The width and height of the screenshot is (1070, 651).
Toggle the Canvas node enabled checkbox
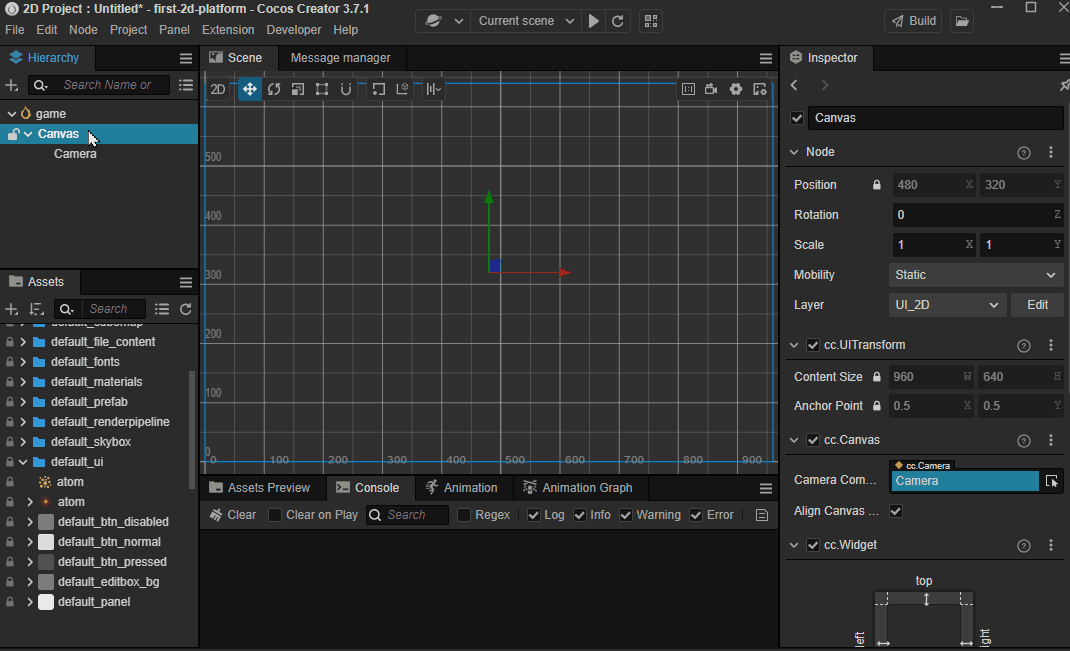click(x=797, y=118)
